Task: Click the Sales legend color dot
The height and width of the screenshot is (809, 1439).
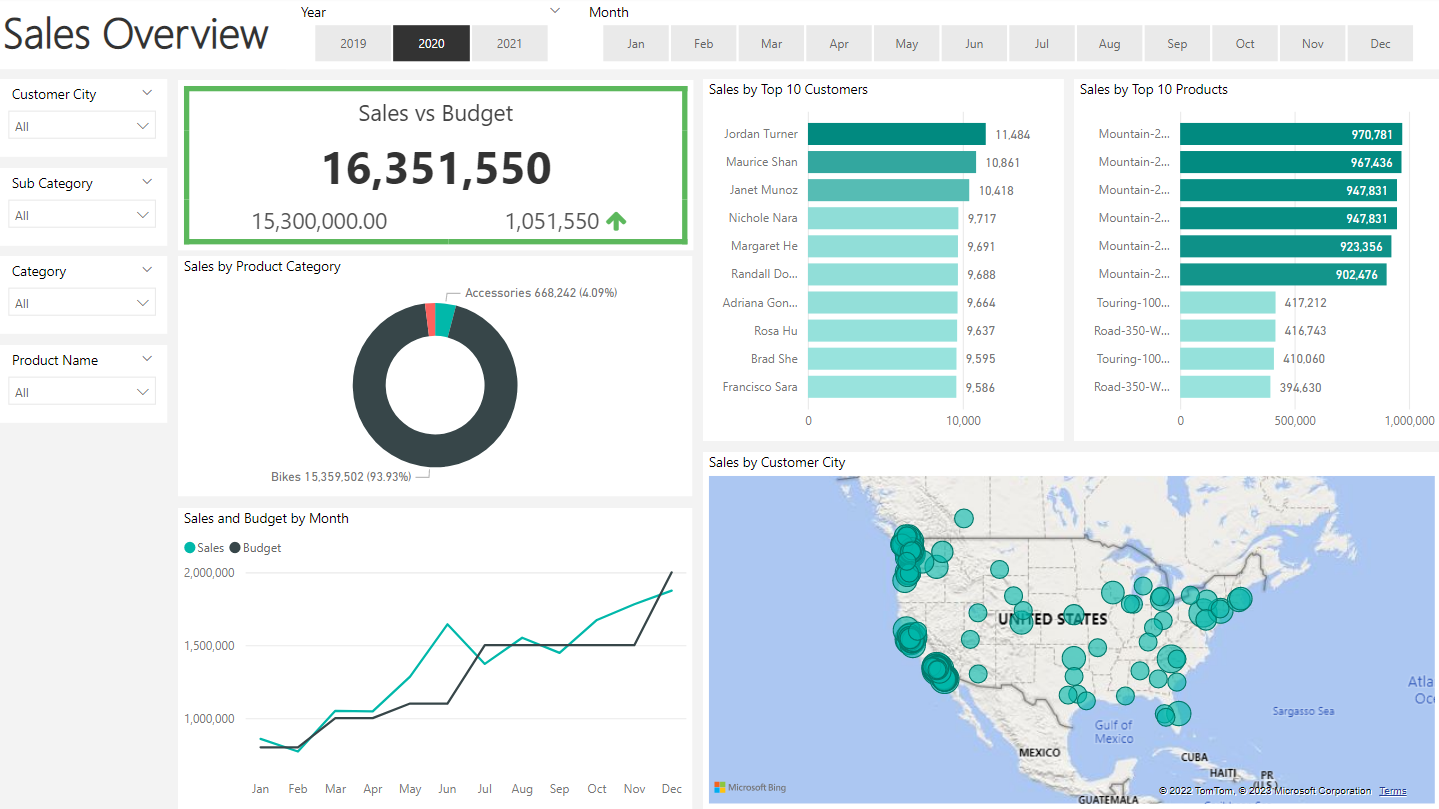Action: (188, 548)
